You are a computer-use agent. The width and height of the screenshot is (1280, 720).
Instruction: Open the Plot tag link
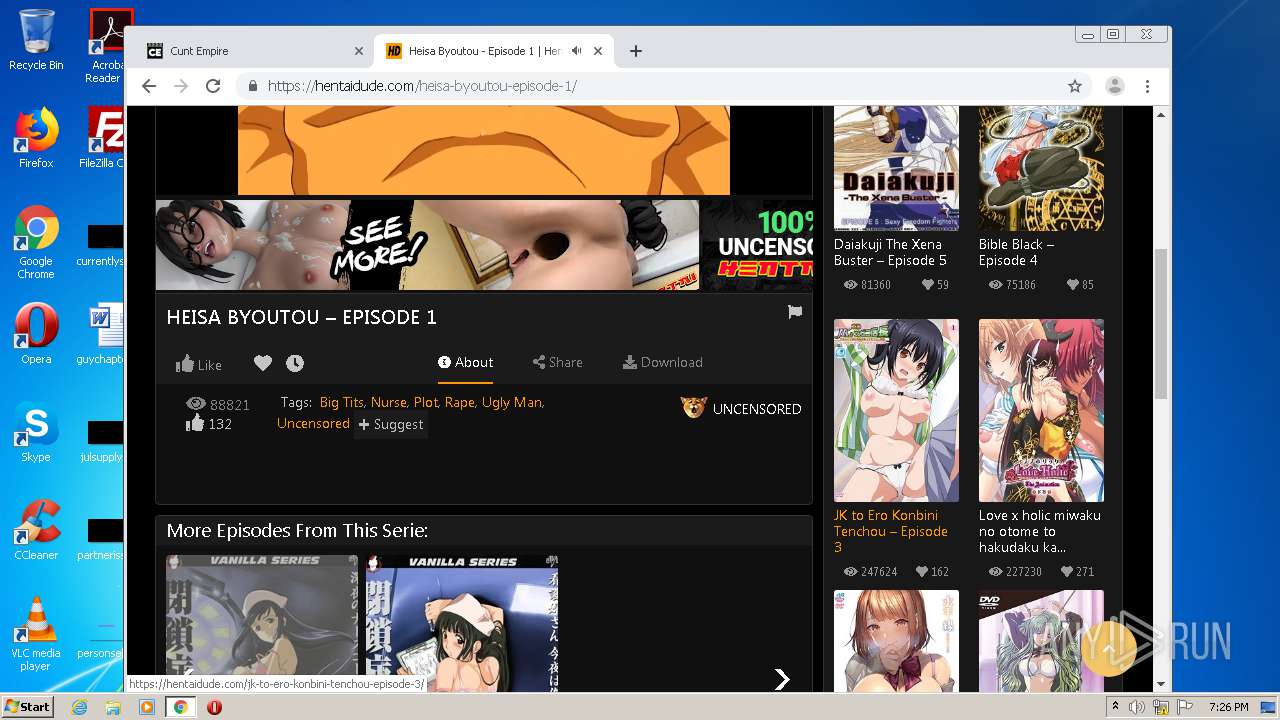pyautogui.click(x=426, y=402)
